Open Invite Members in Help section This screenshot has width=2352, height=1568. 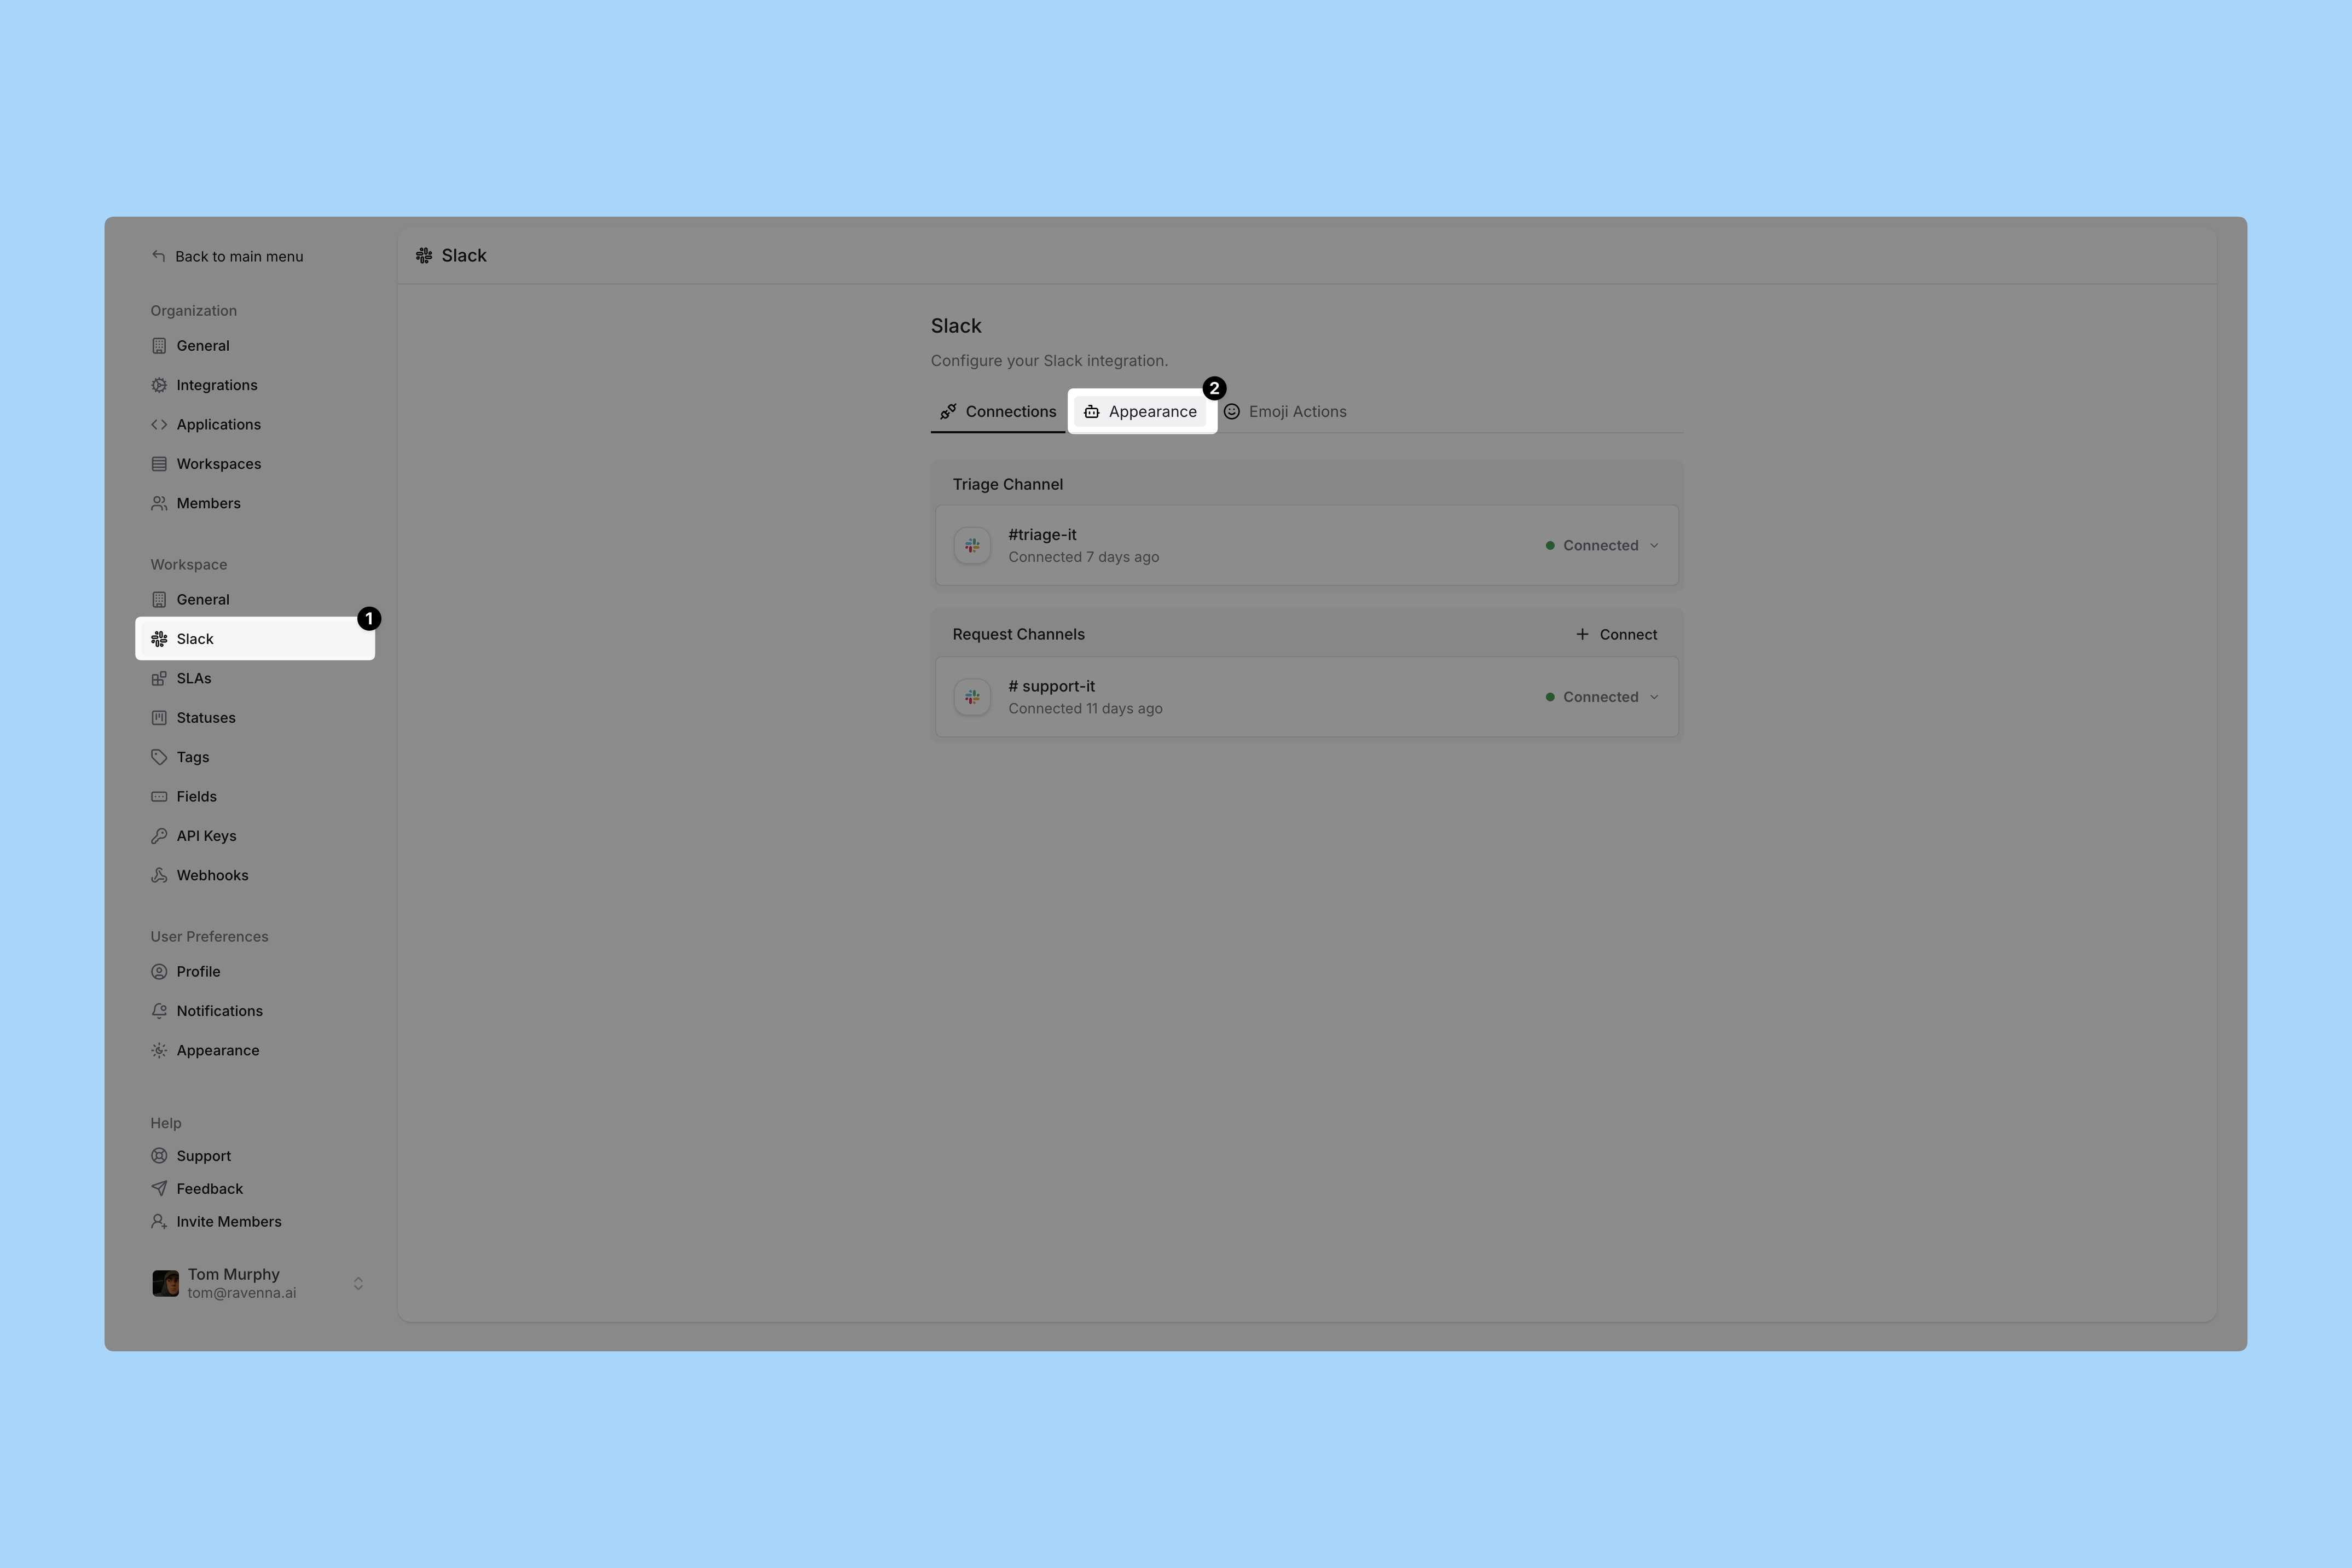(228, 1222)
